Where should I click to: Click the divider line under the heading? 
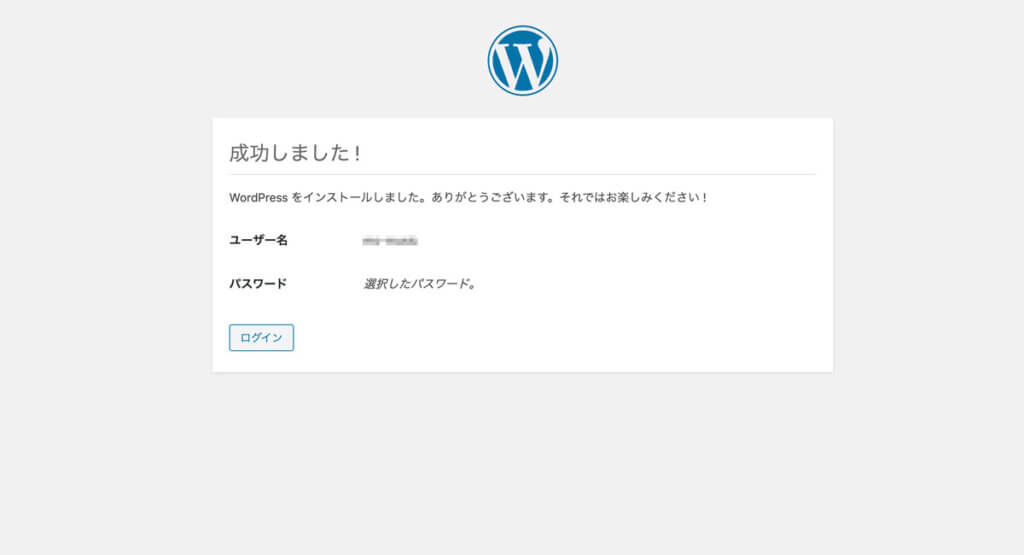[522, 174]
